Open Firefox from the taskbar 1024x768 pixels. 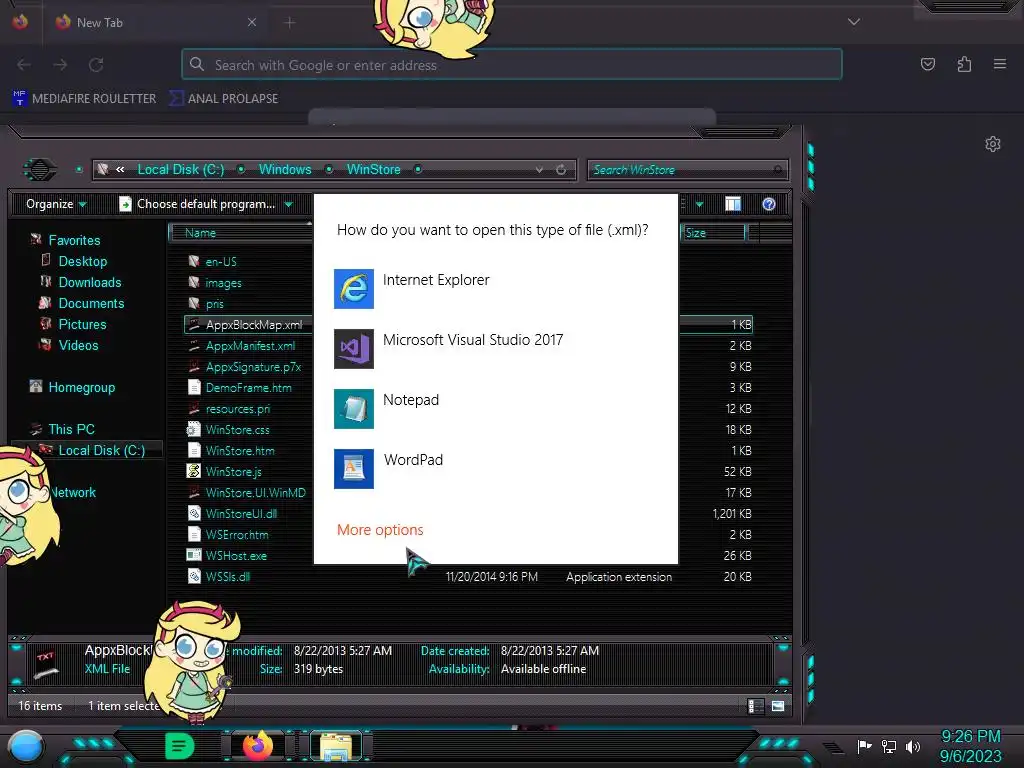tap(257, 746)
